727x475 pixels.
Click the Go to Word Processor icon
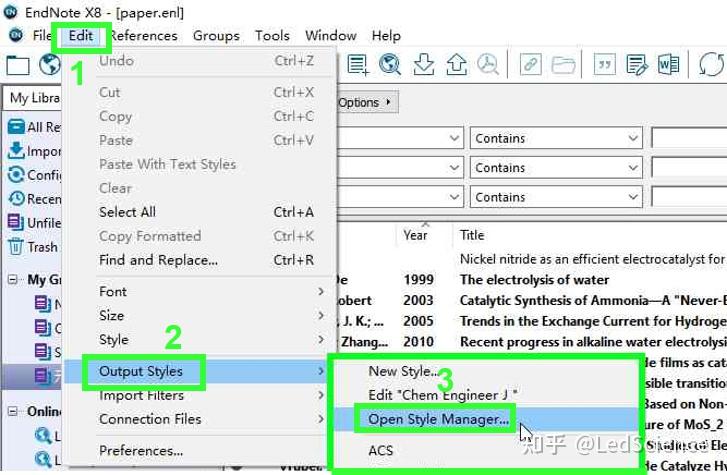pos(669,64)
